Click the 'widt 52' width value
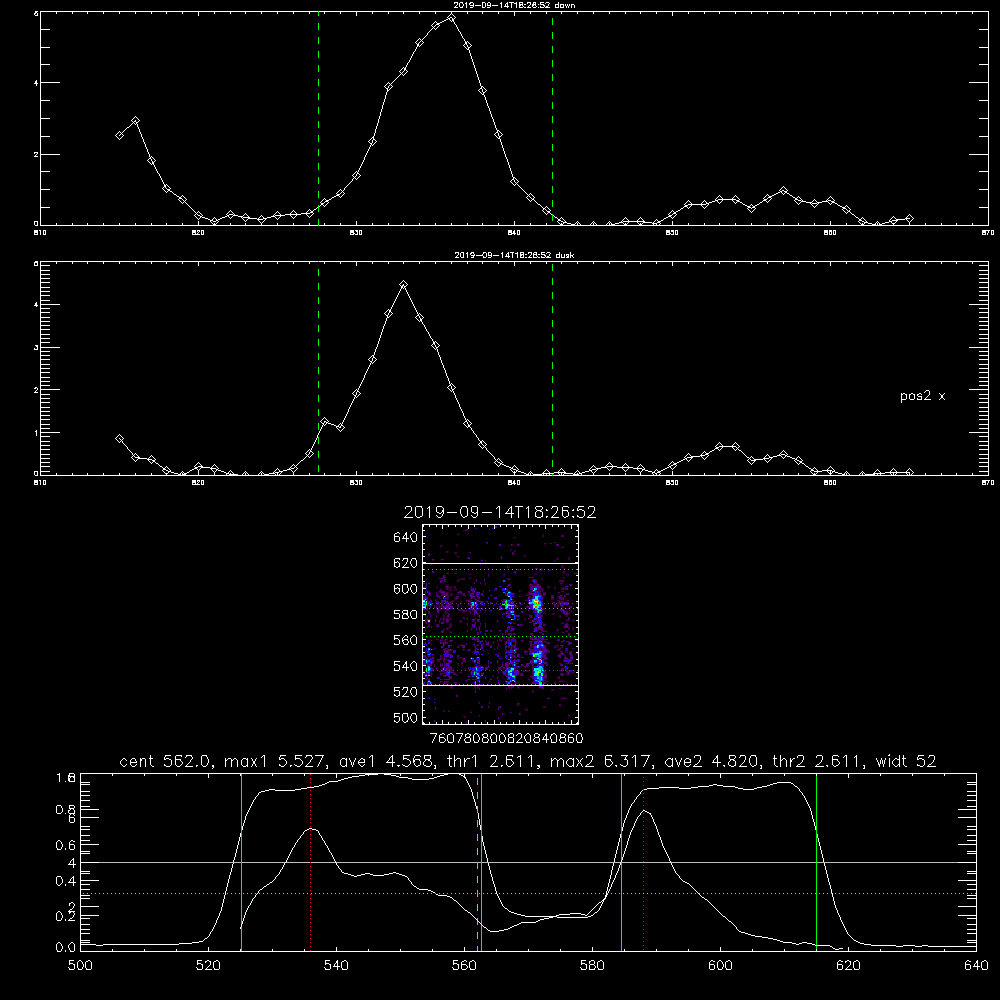The height and width of the screenshot is (1000, 1000). (x=906, y=761)
